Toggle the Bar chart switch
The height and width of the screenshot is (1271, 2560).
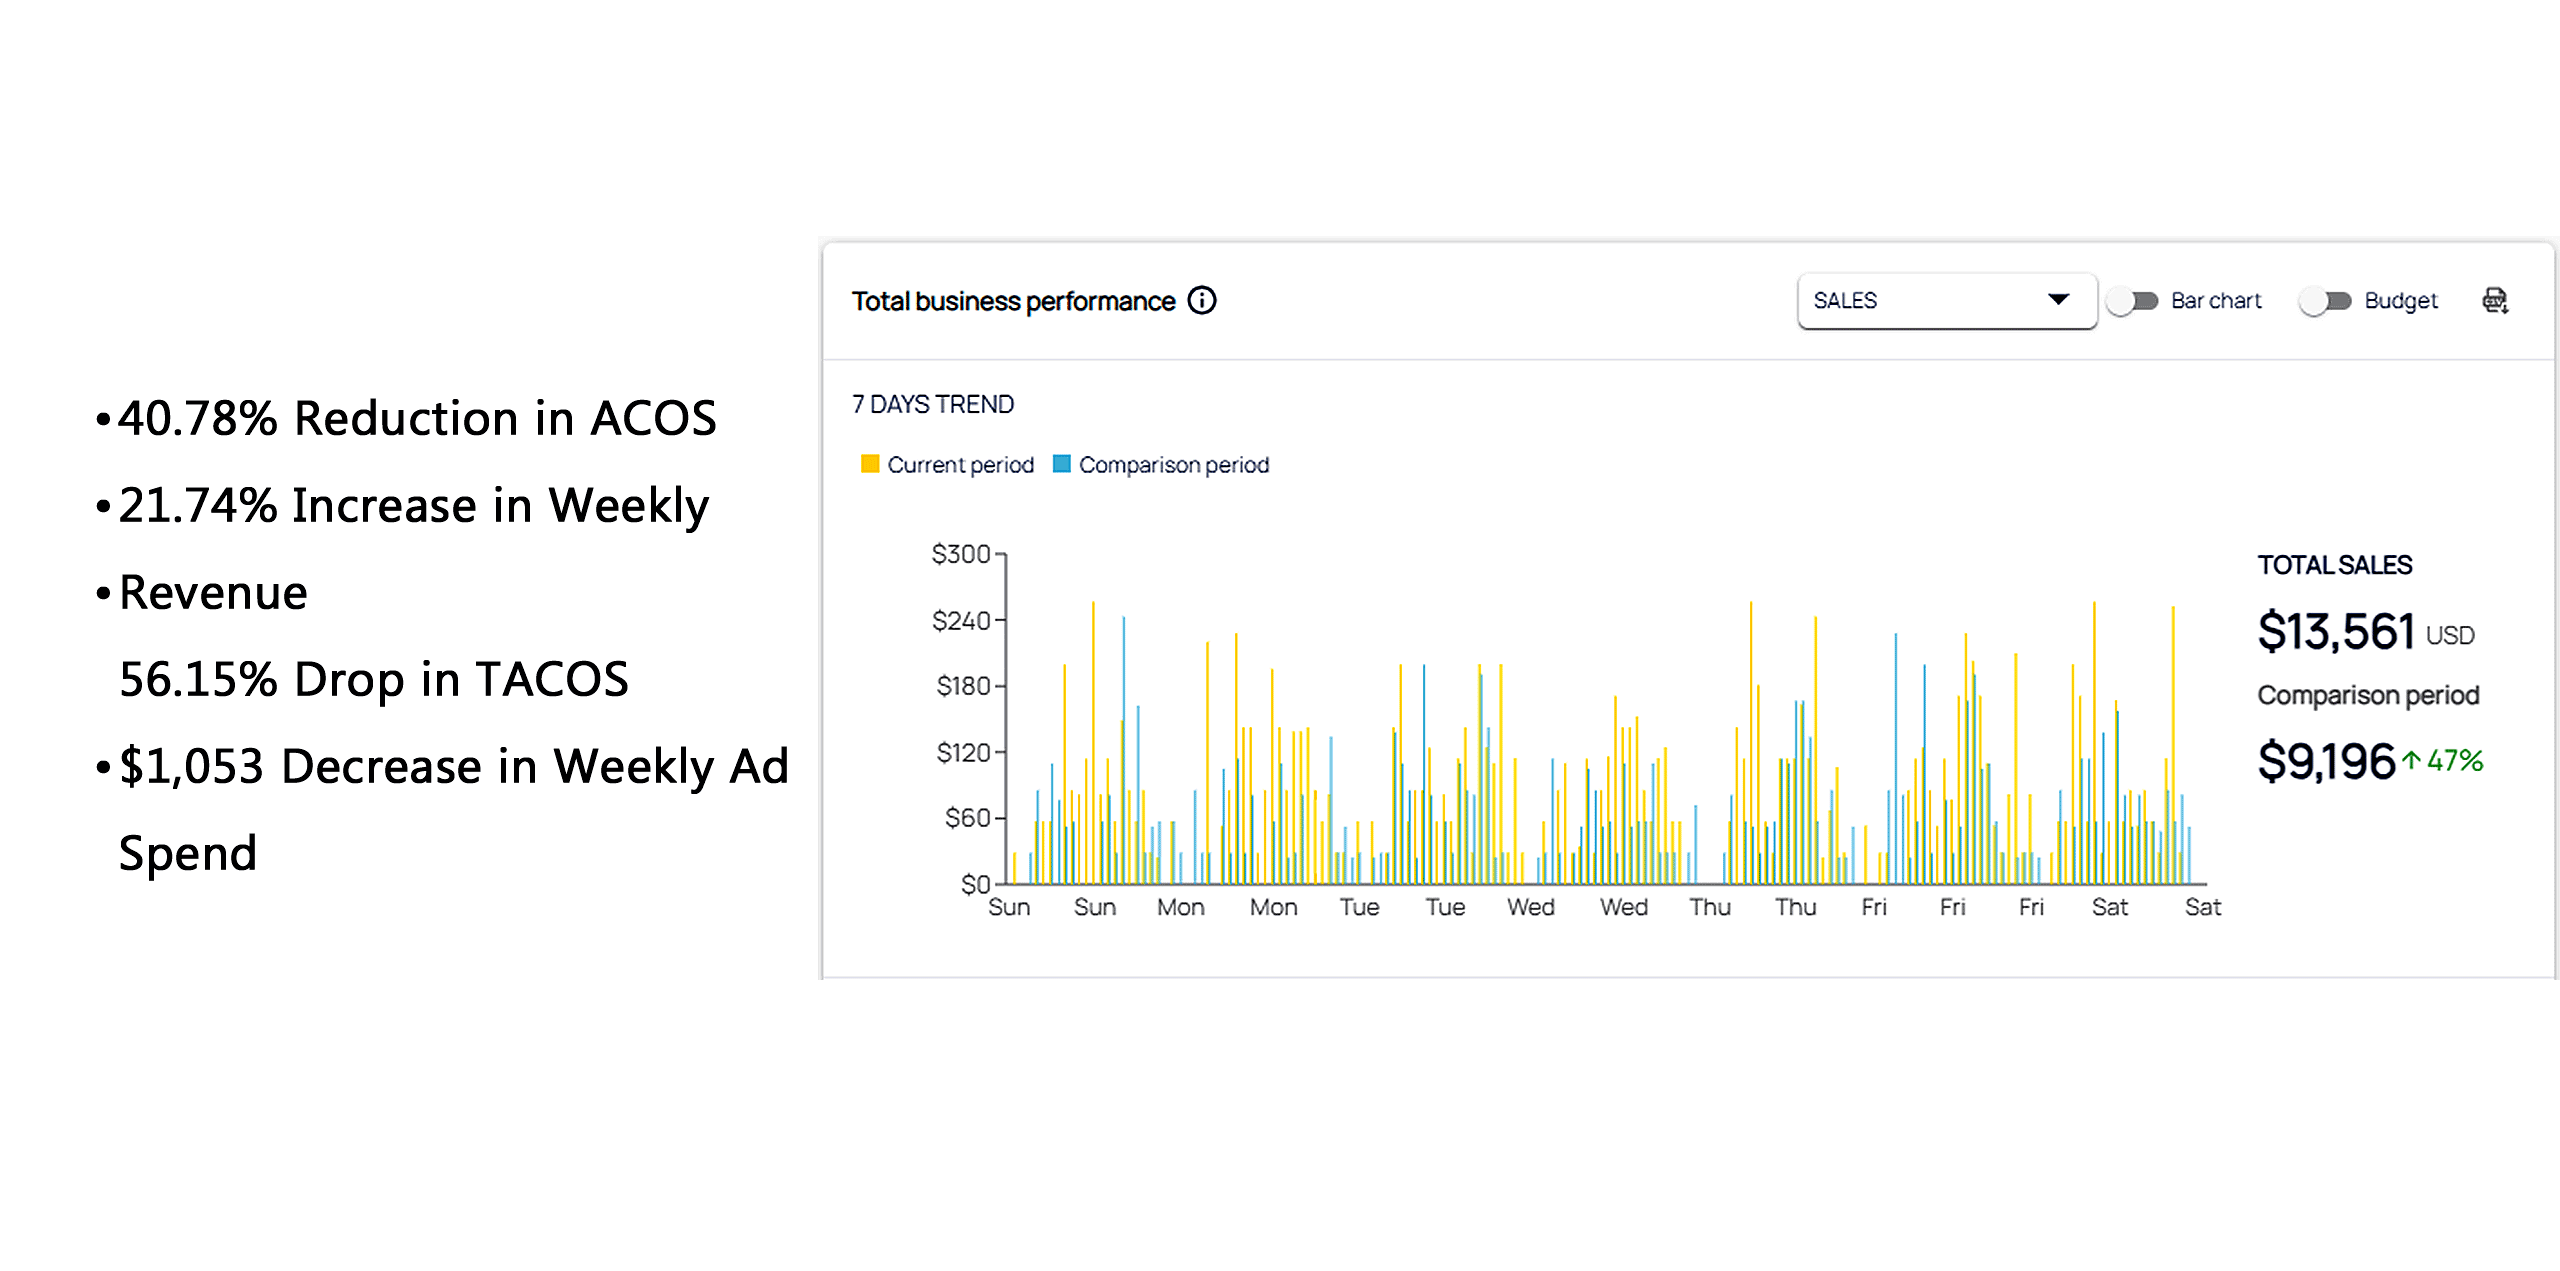coord(2132,300)
